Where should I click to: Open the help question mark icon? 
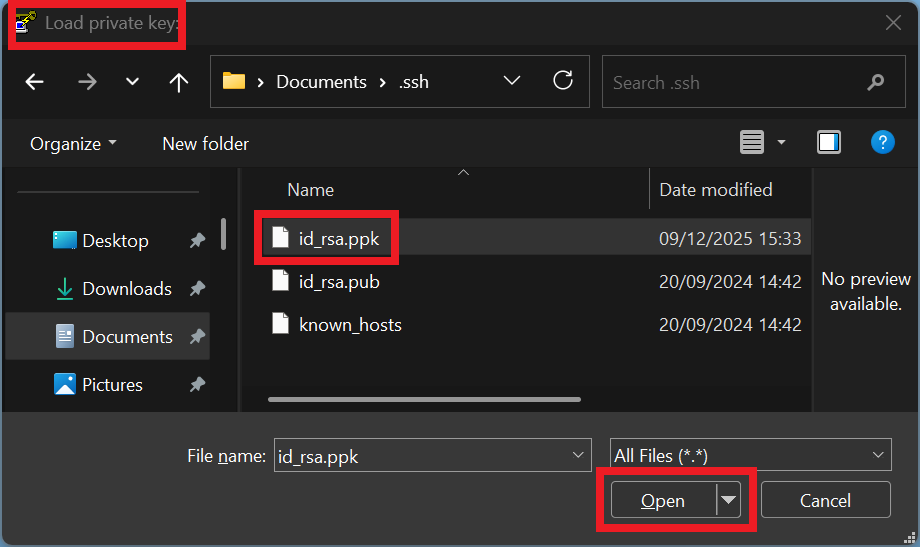pos(882,143)
